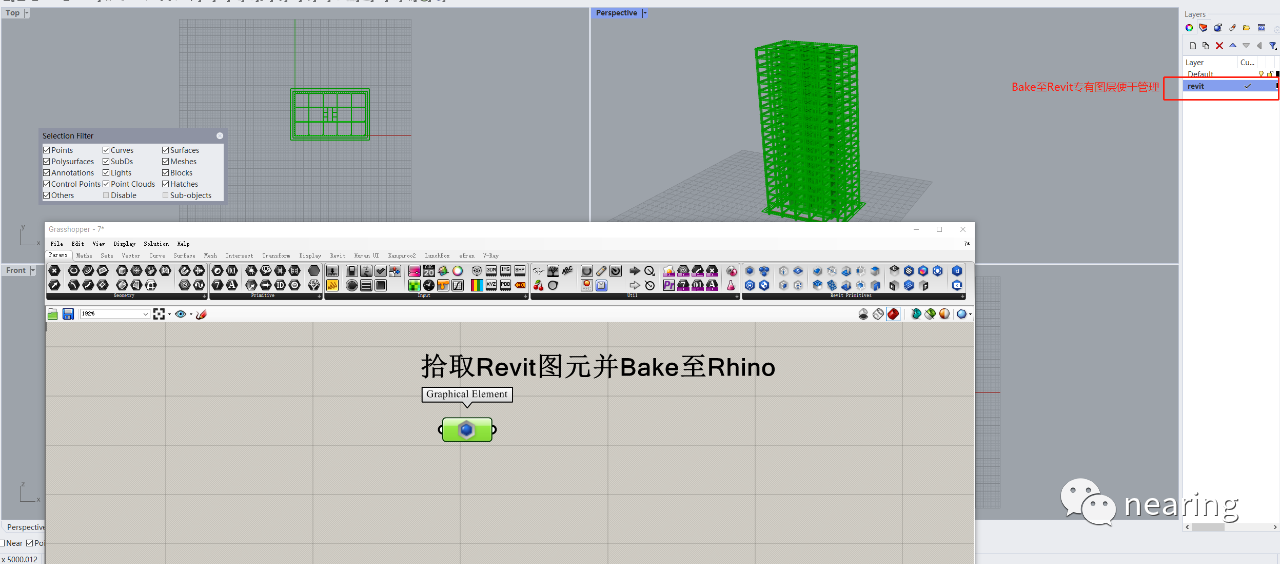Open the Display menu in Grasshopper
1280x564 pixels.
(x=125, y=244)
